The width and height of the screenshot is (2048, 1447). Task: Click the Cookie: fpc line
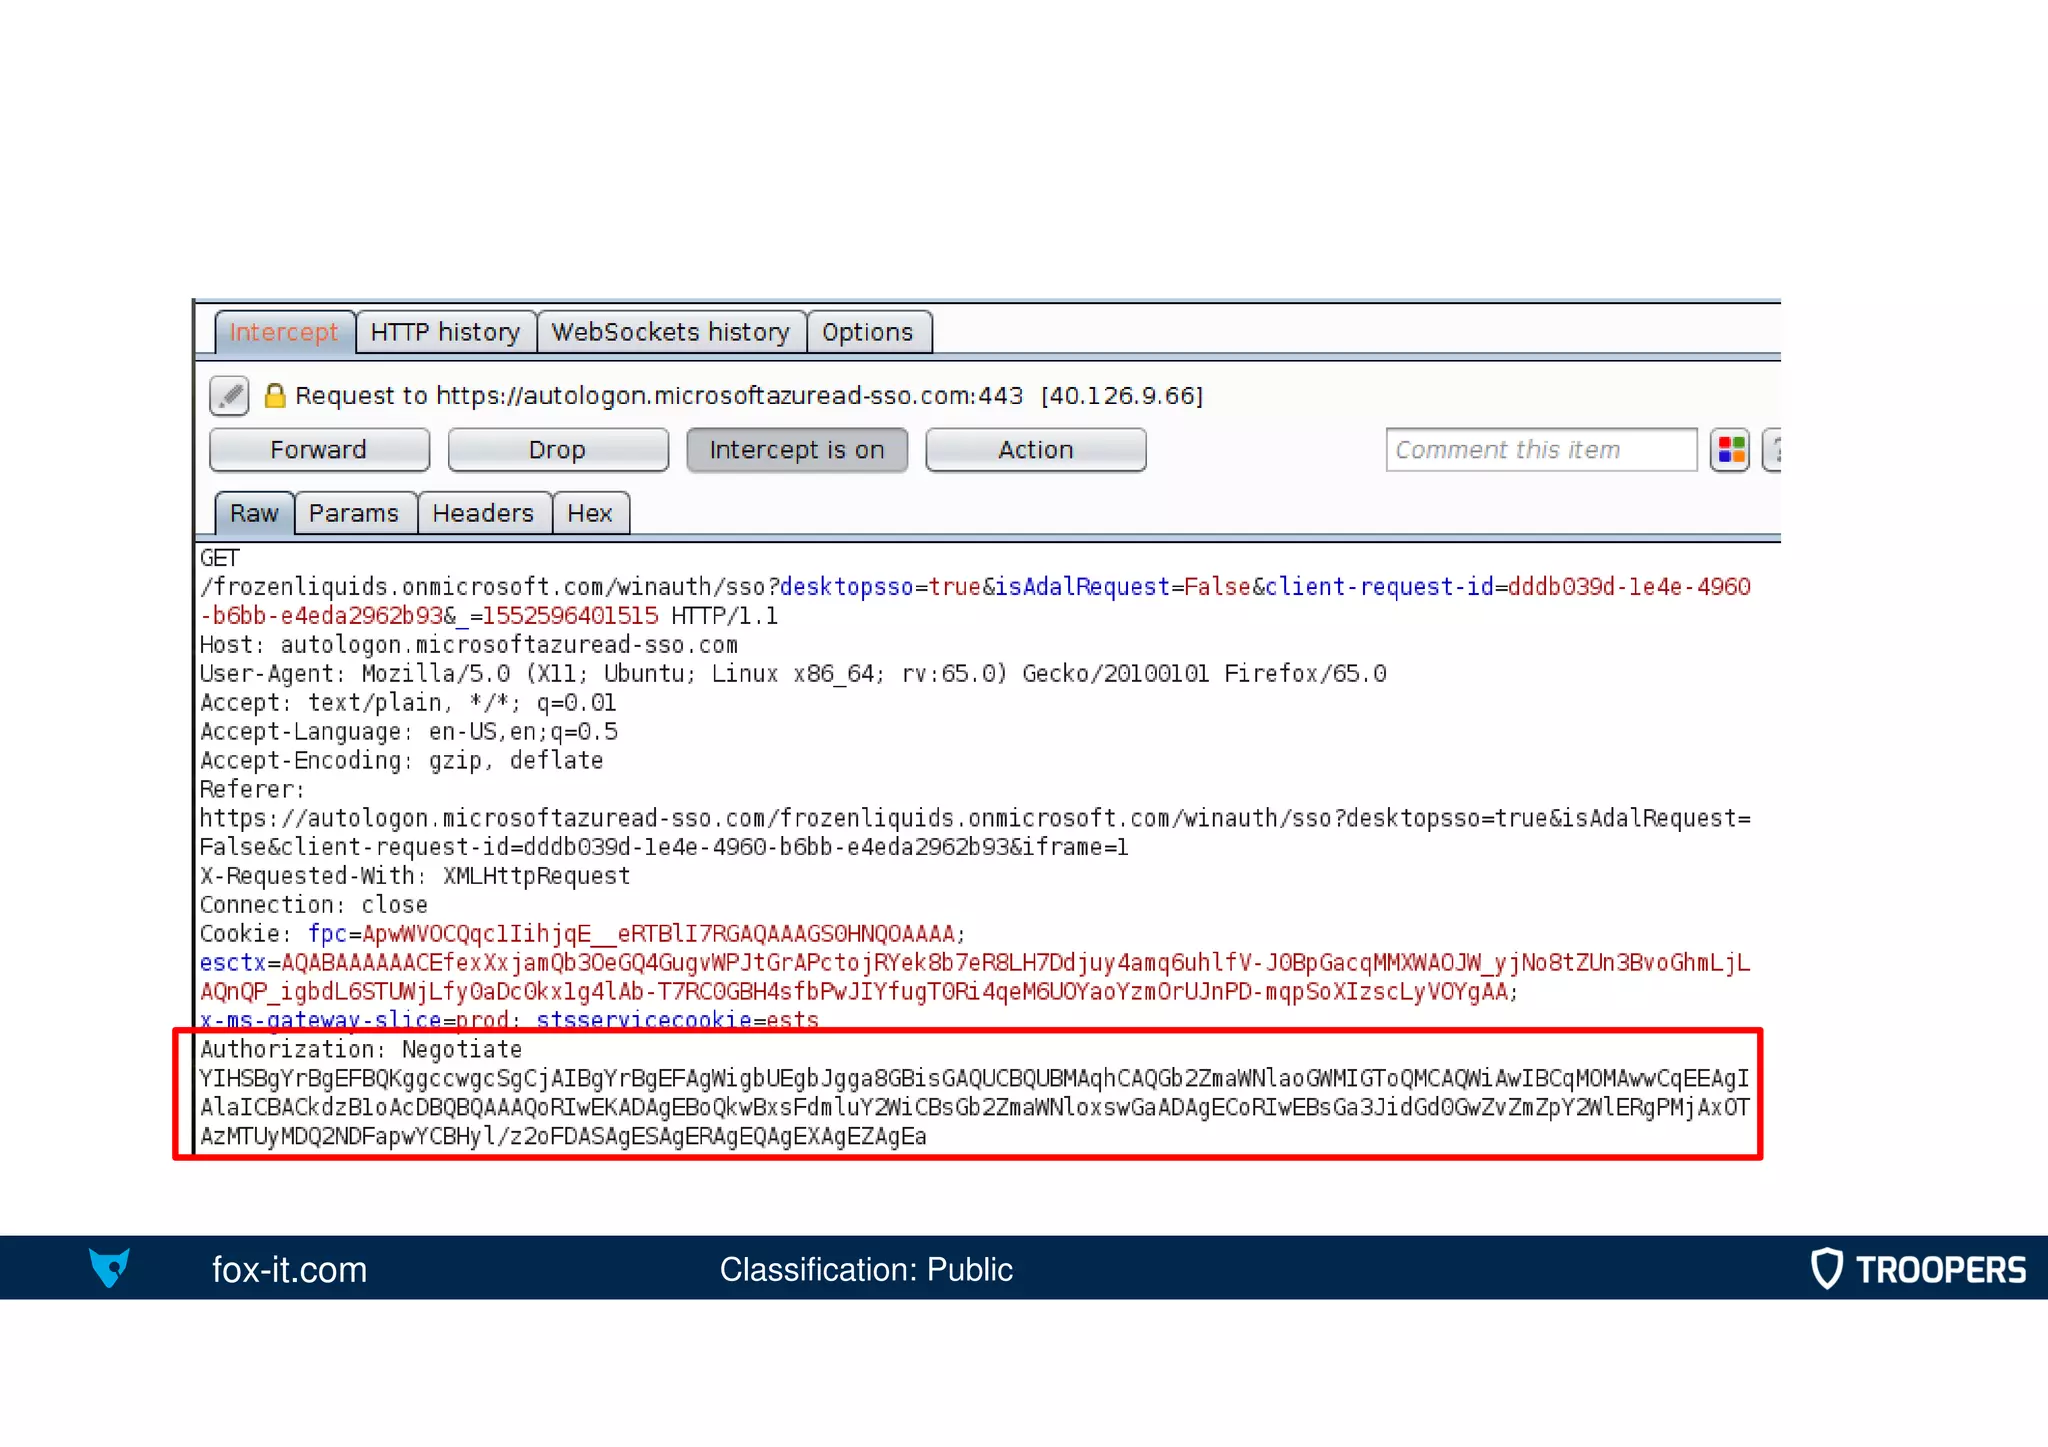point(582,934)
